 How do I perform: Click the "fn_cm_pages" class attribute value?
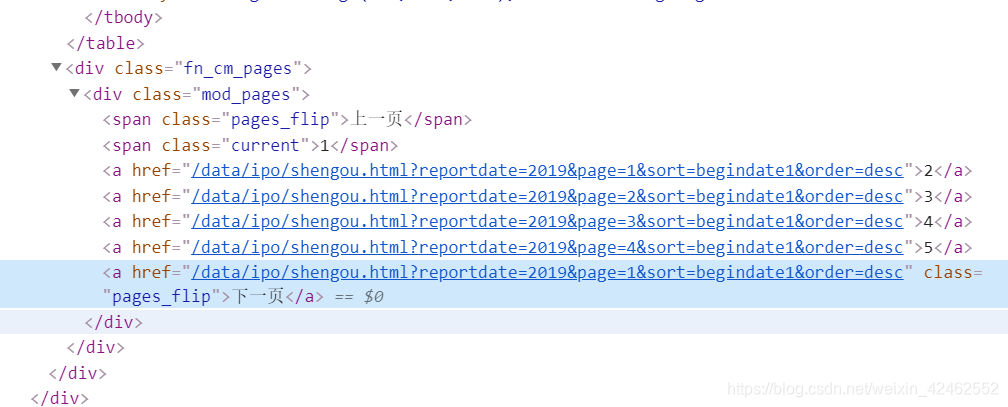point(238,68)
